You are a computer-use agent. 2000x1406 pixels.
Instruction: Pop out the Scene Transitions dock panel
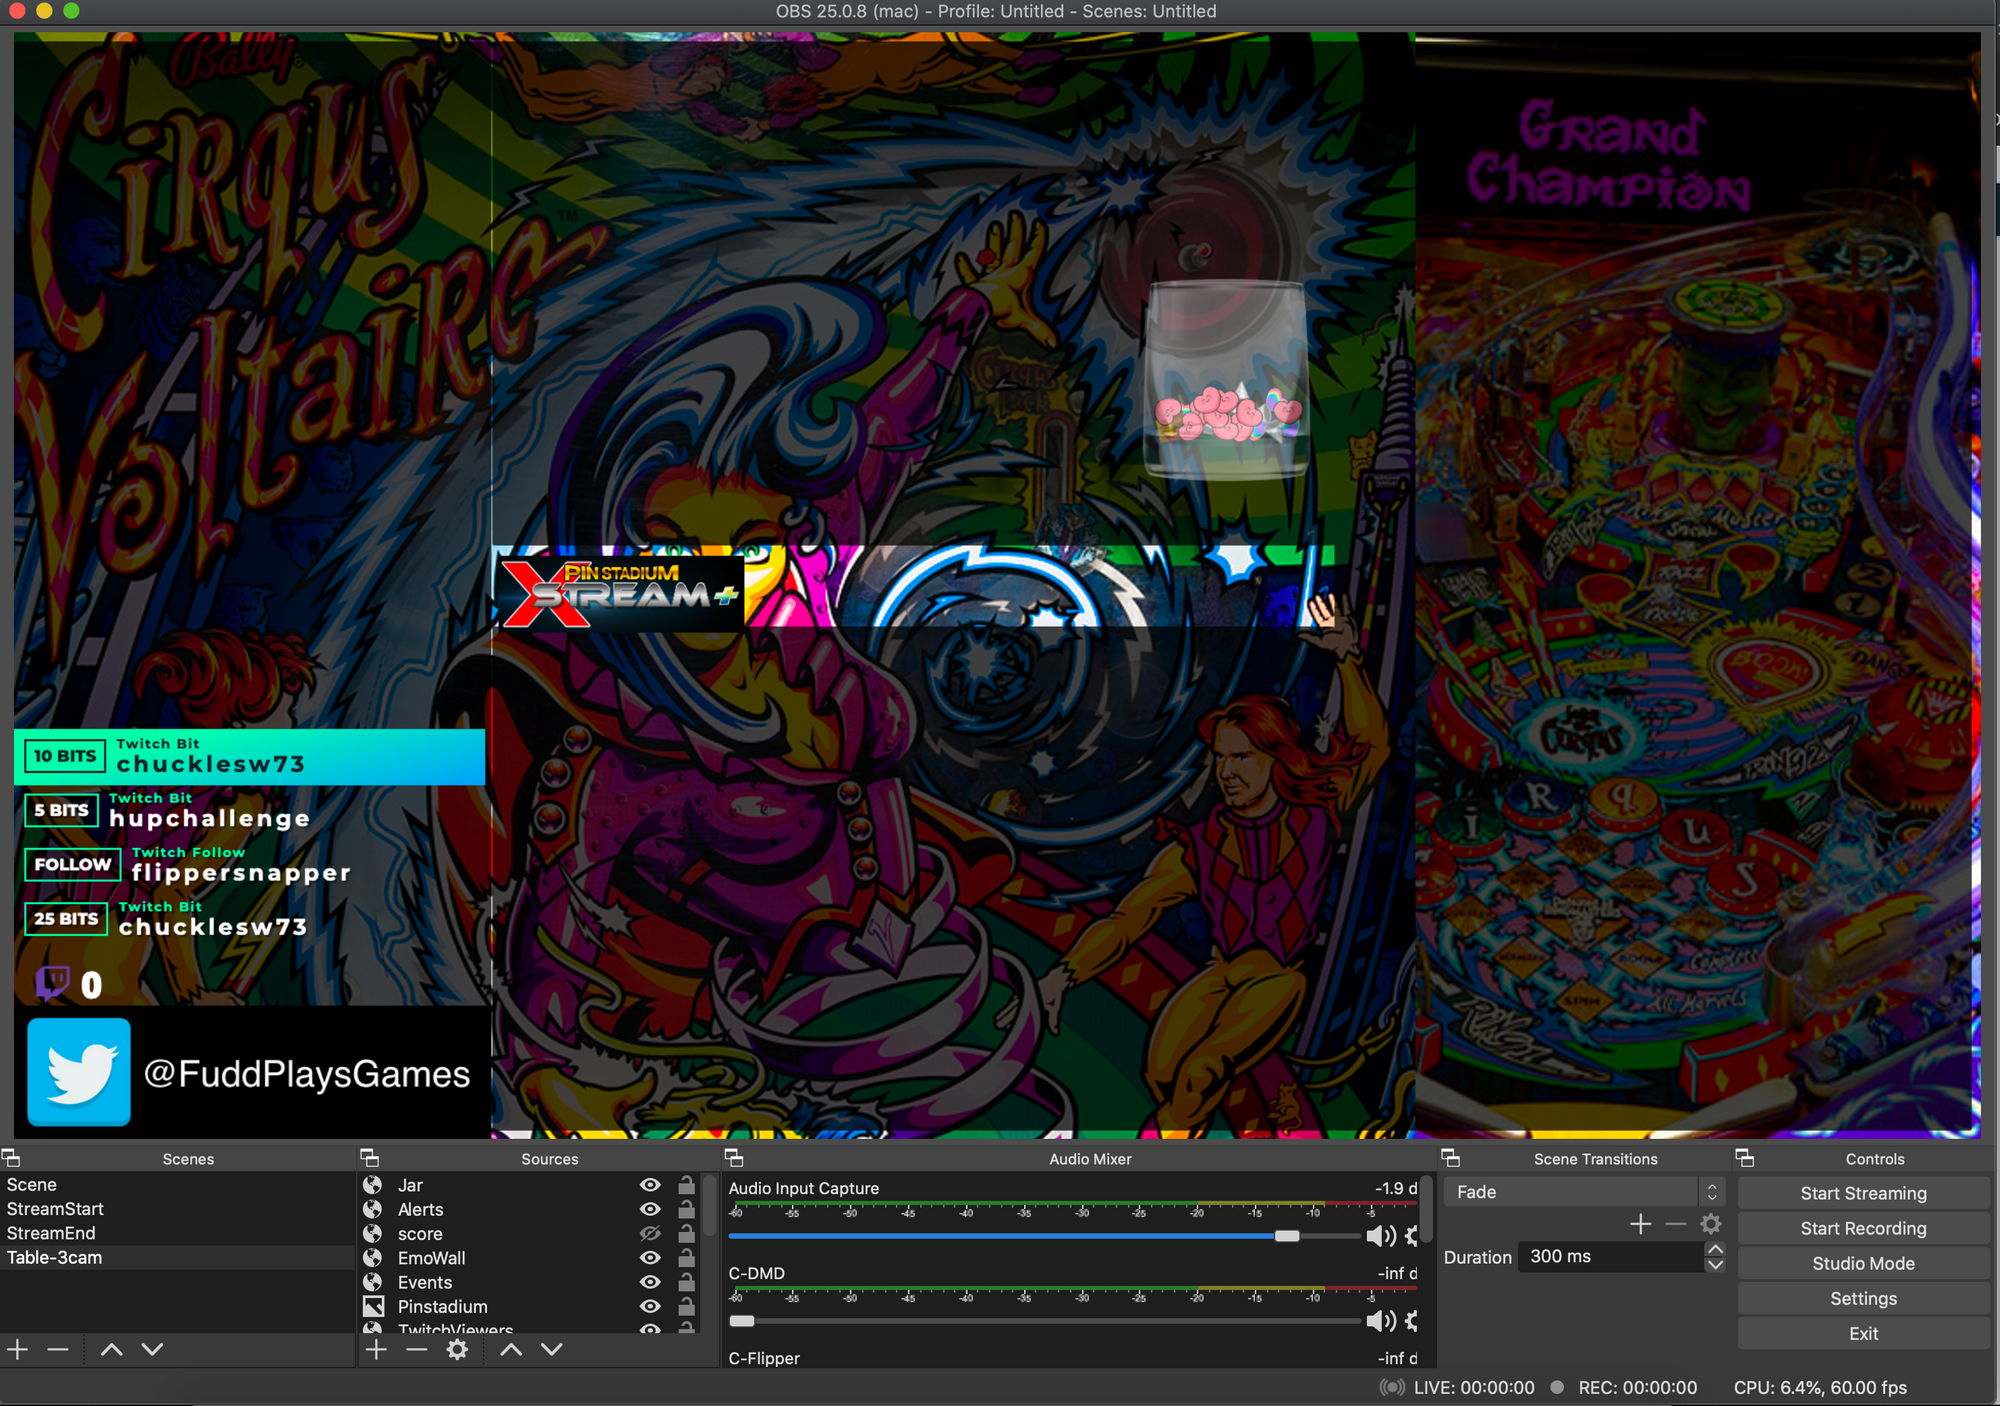tap(1451, 1158)
